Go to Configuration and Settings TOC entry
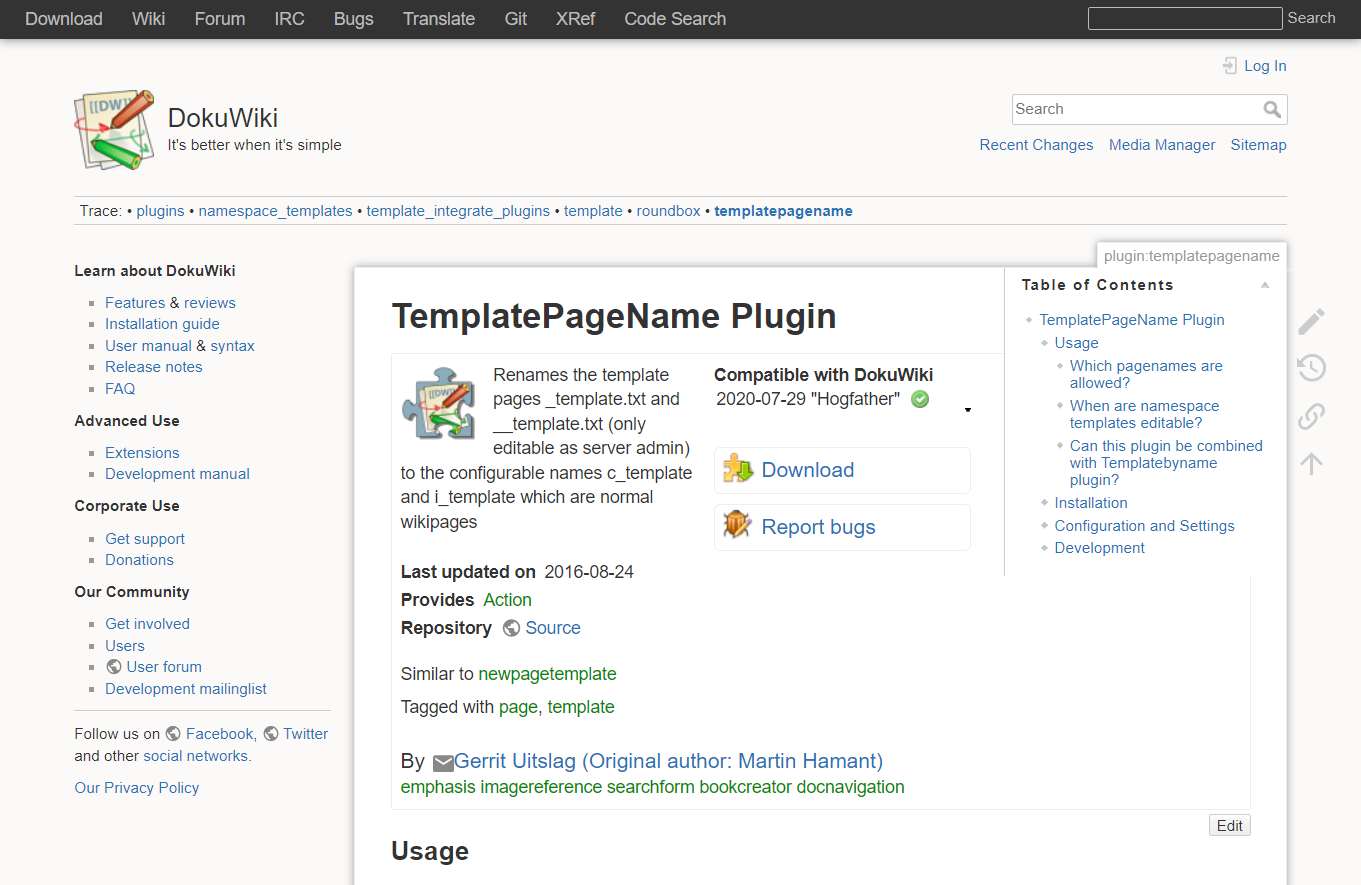The image size is (1361, 885). click(1144, 526)
